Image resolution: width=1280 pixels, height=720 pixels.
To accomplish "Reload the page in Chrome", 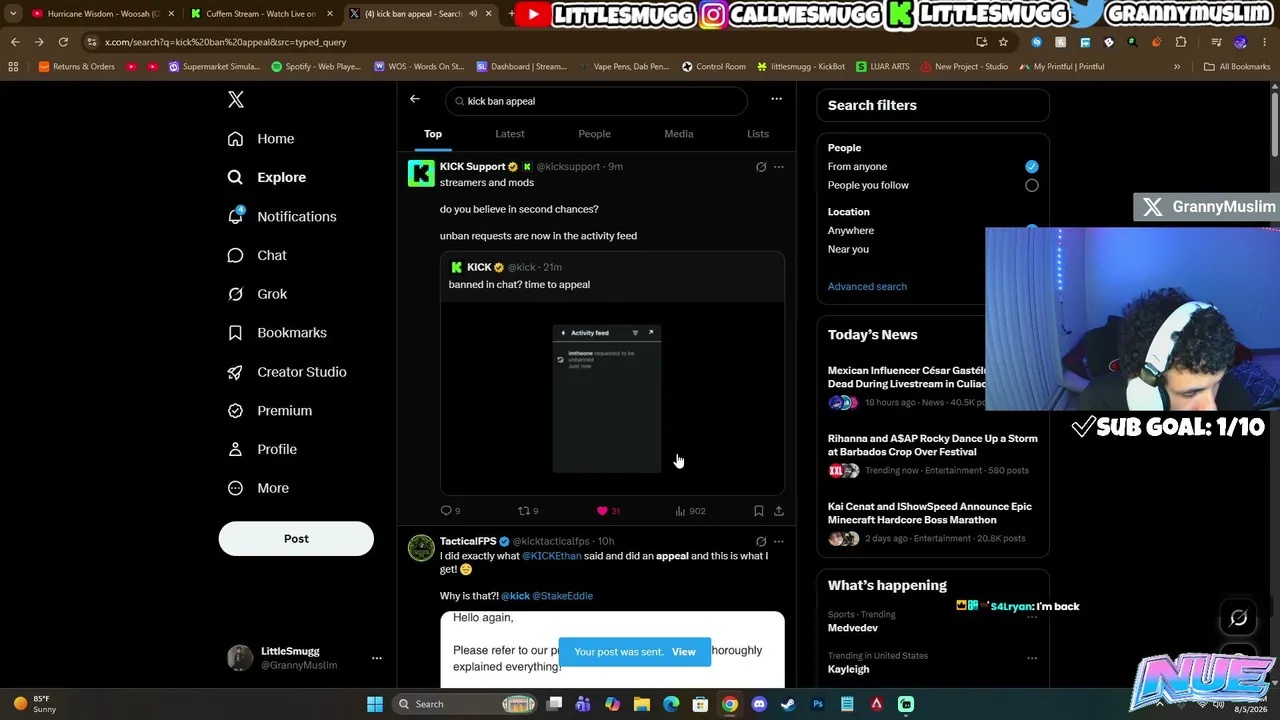I will click(x=63, y=42).
